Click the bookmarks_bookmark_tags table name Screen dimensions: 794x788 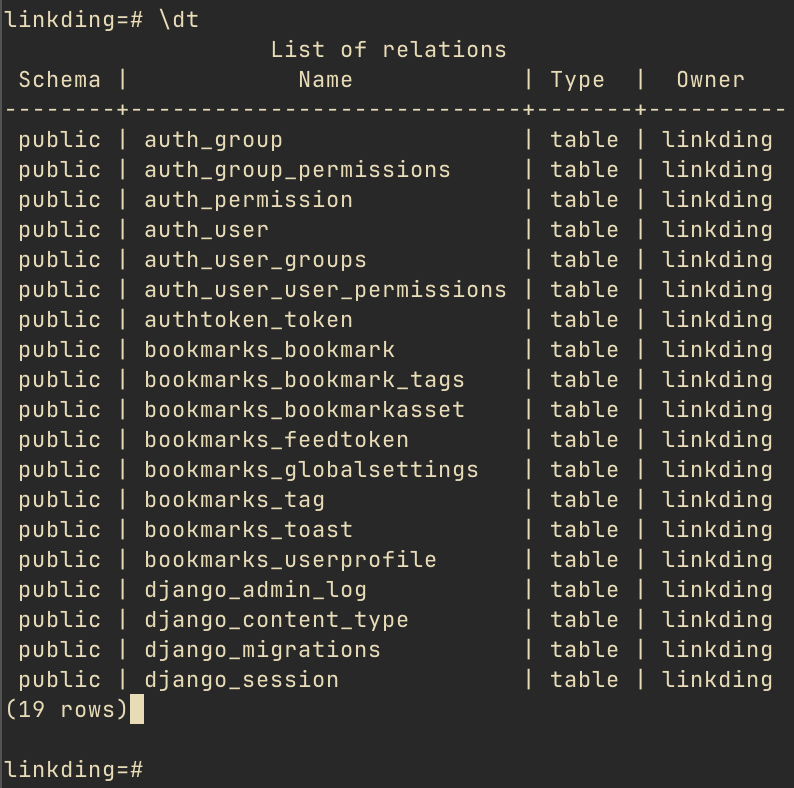(x=304, y=380)
